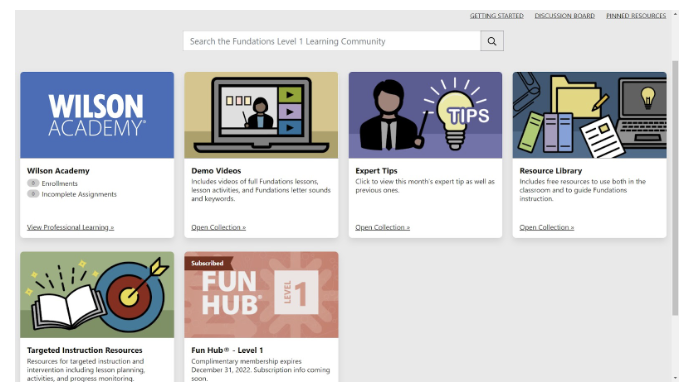Click the Demo Videos laptop thumbnail
Viewport: 694px width, 392px height.
point(261,115)
